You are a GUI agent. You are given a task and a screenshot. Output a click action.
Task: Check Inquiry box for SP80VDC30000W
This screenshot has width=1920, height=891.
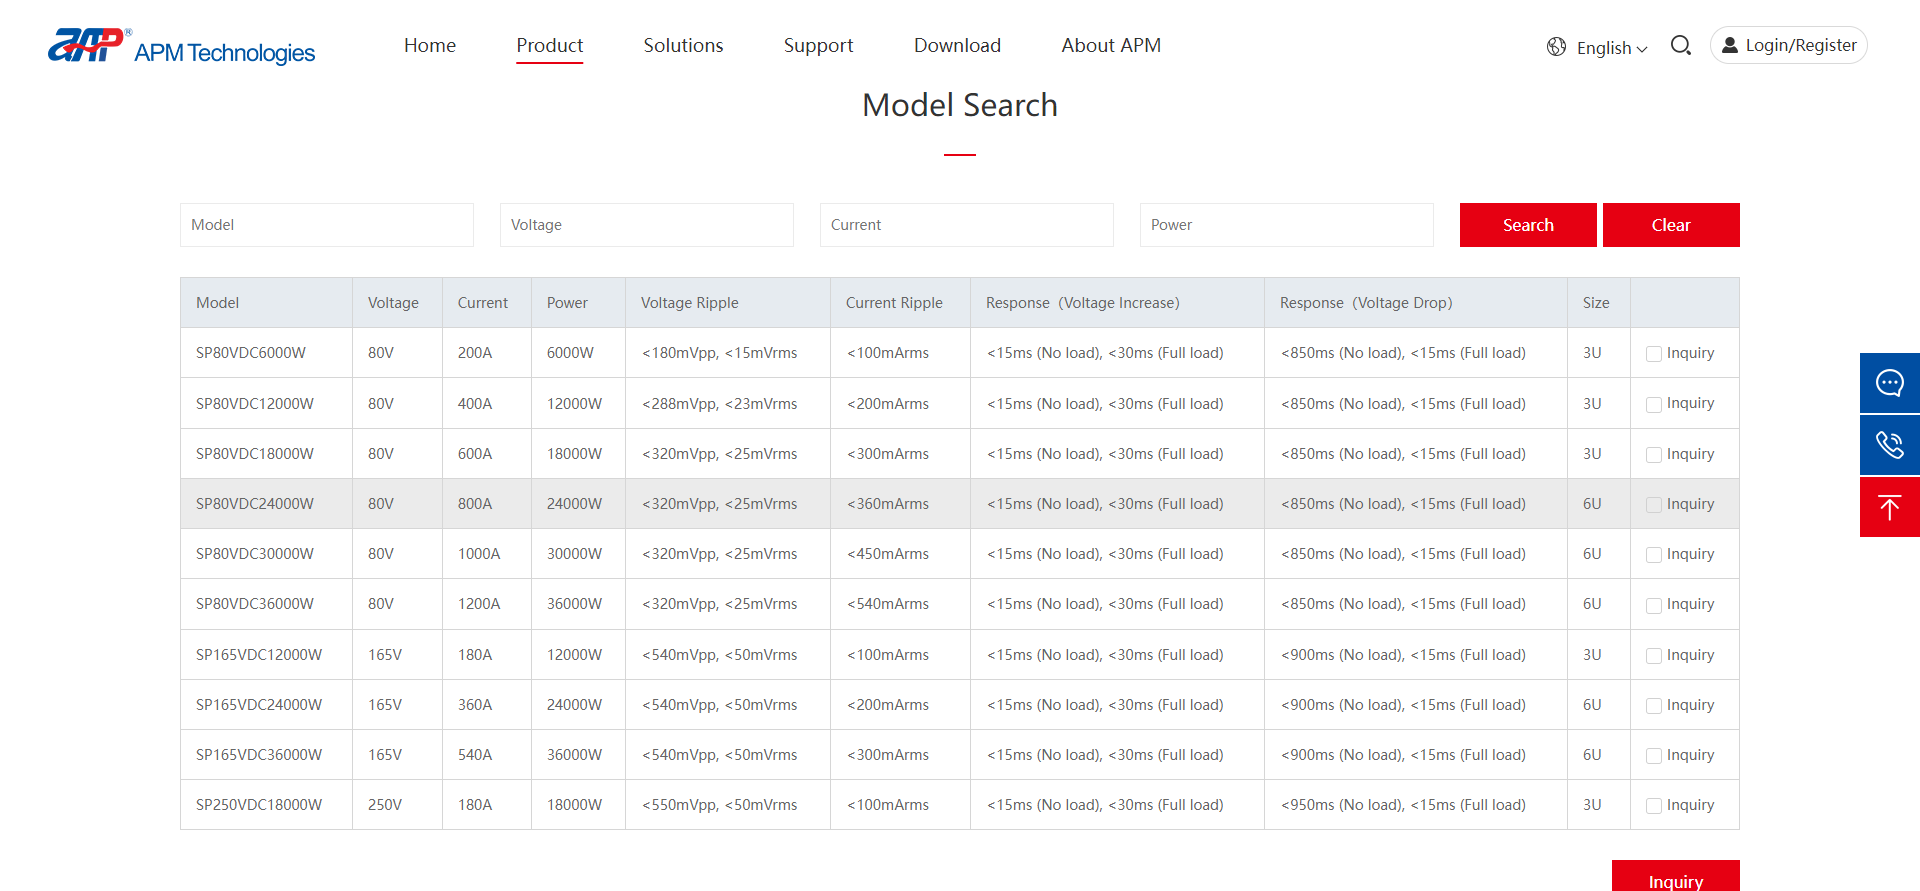click(1654, 555)
